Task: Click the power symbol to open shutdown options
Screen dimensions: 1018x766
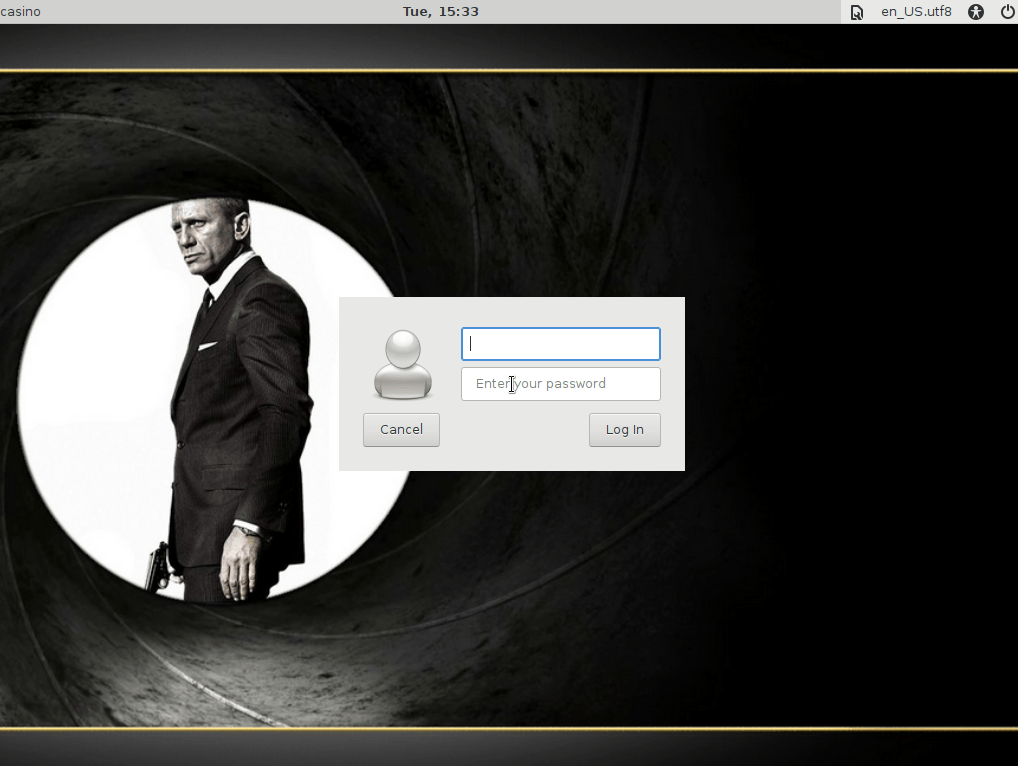Action: click(x=1009, y=12)
